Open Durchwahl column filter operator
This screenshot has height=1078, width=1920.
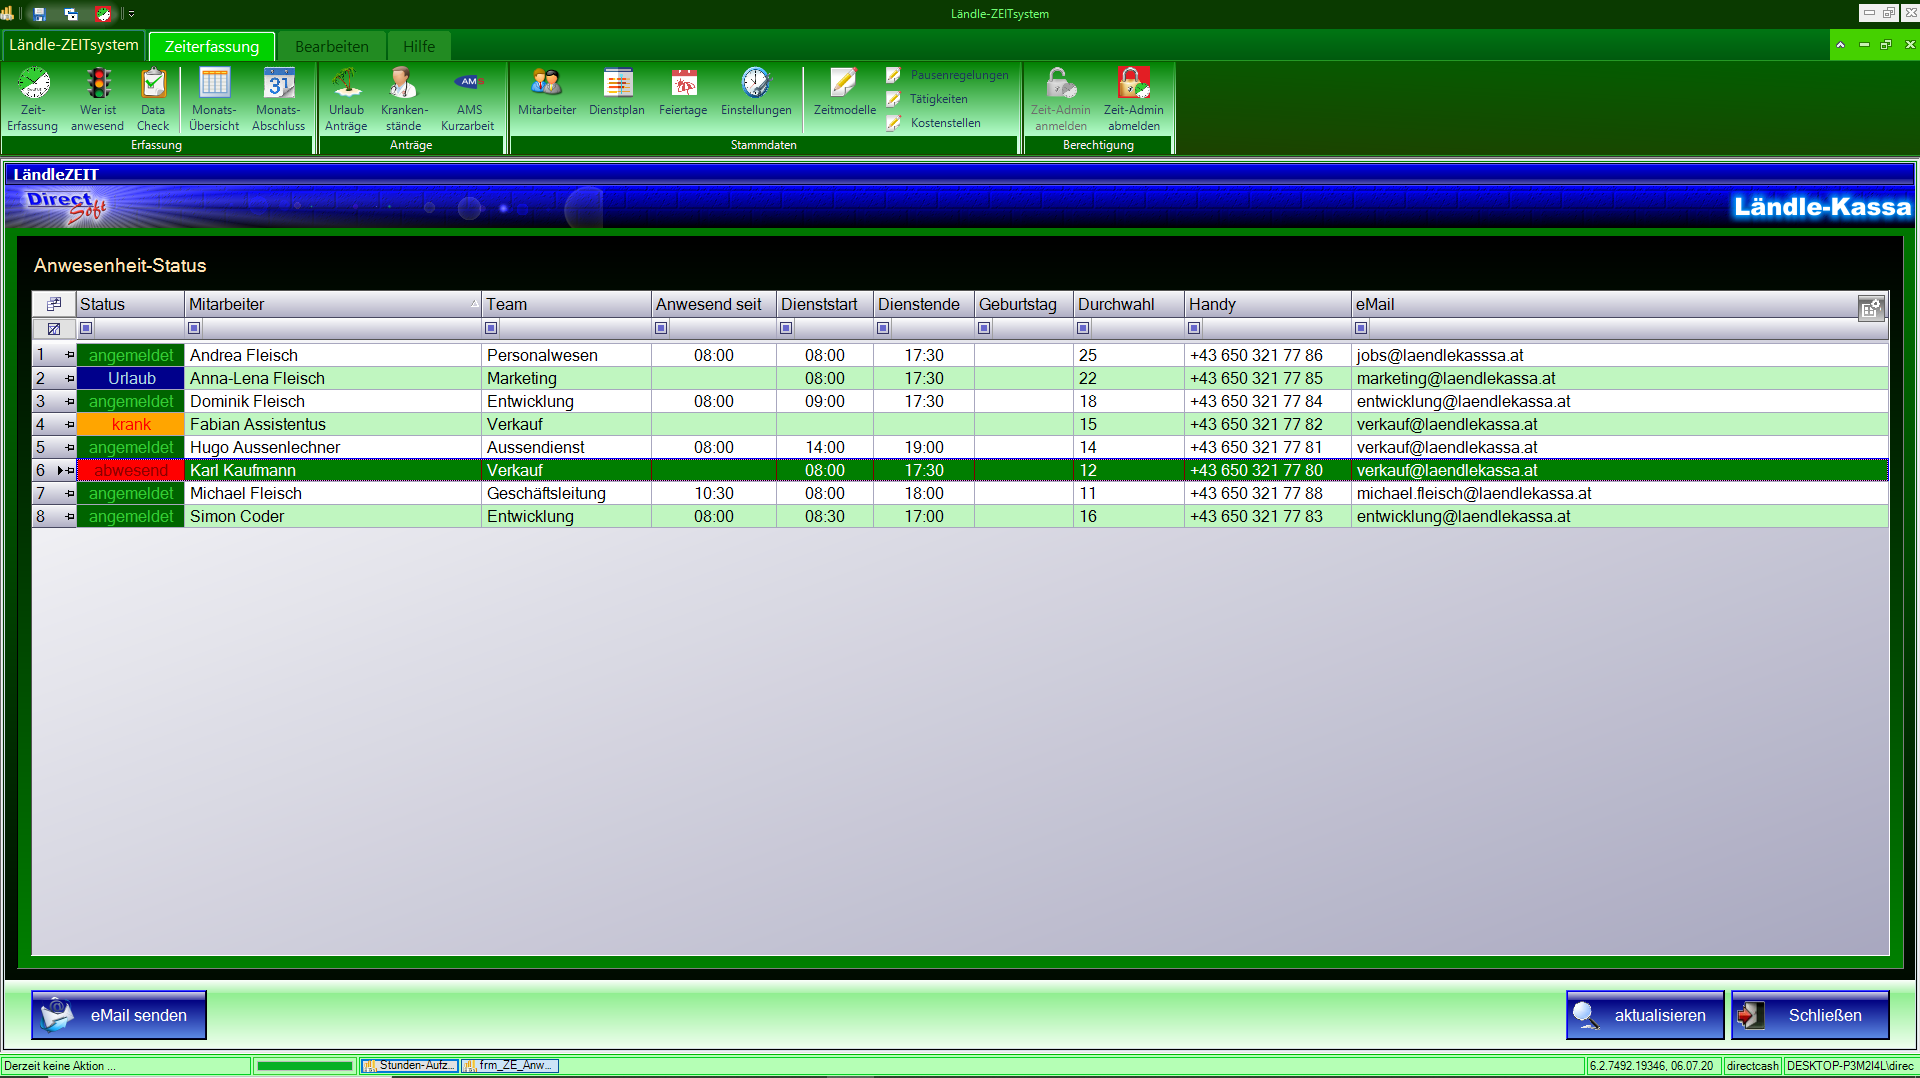[1083, 328]
